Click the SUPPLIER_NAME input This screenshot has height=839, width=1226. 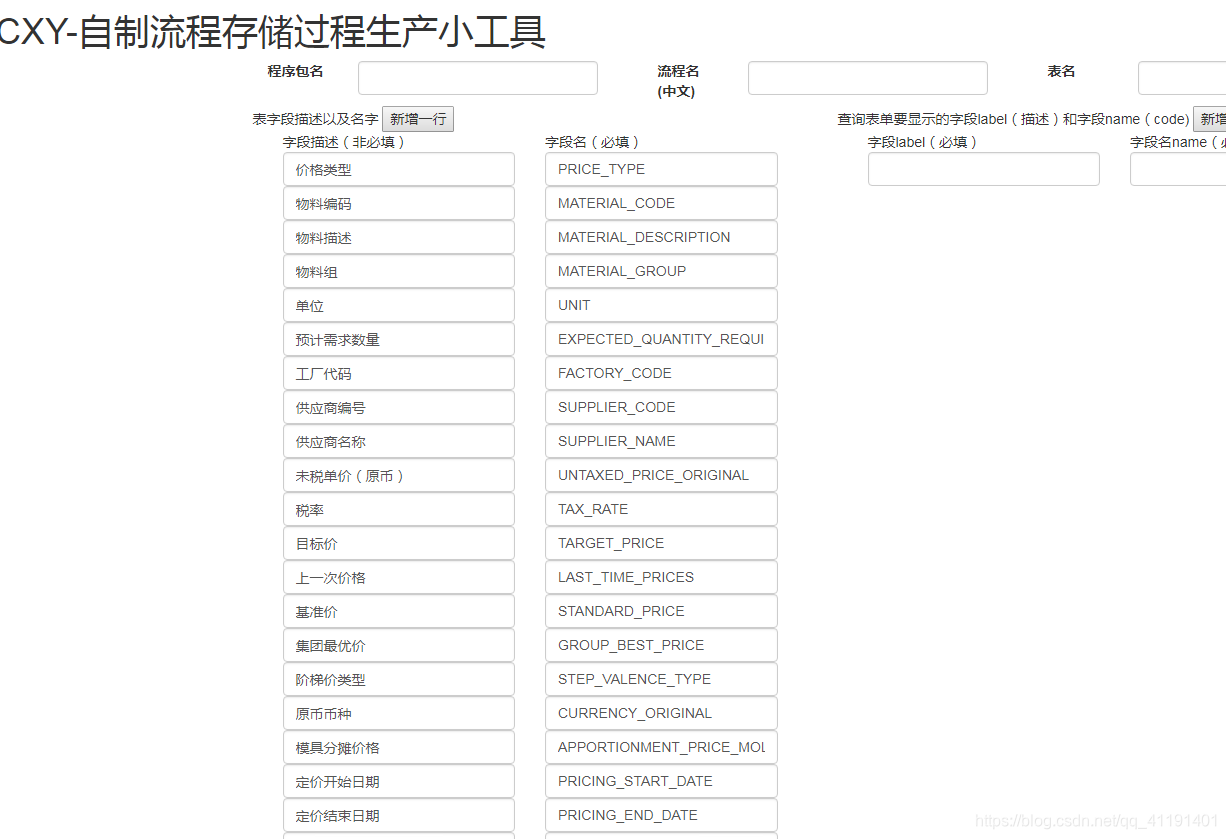coord(661,441)
